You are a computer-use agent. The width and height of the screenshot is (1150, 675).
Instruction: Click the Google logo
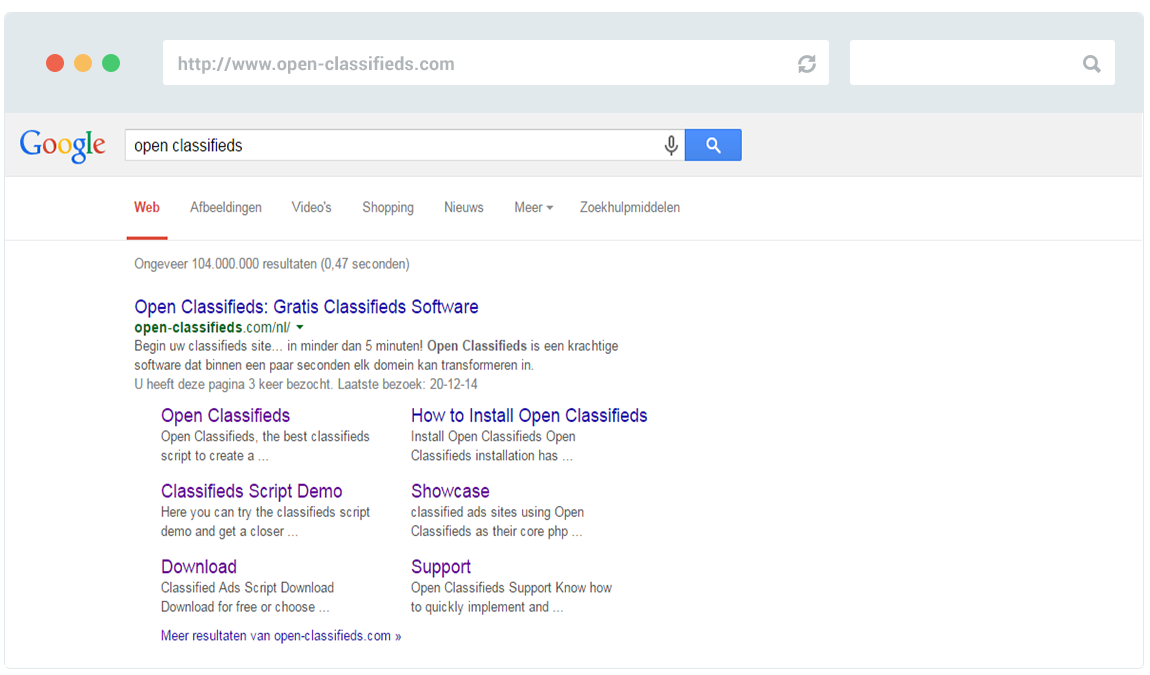62,145
